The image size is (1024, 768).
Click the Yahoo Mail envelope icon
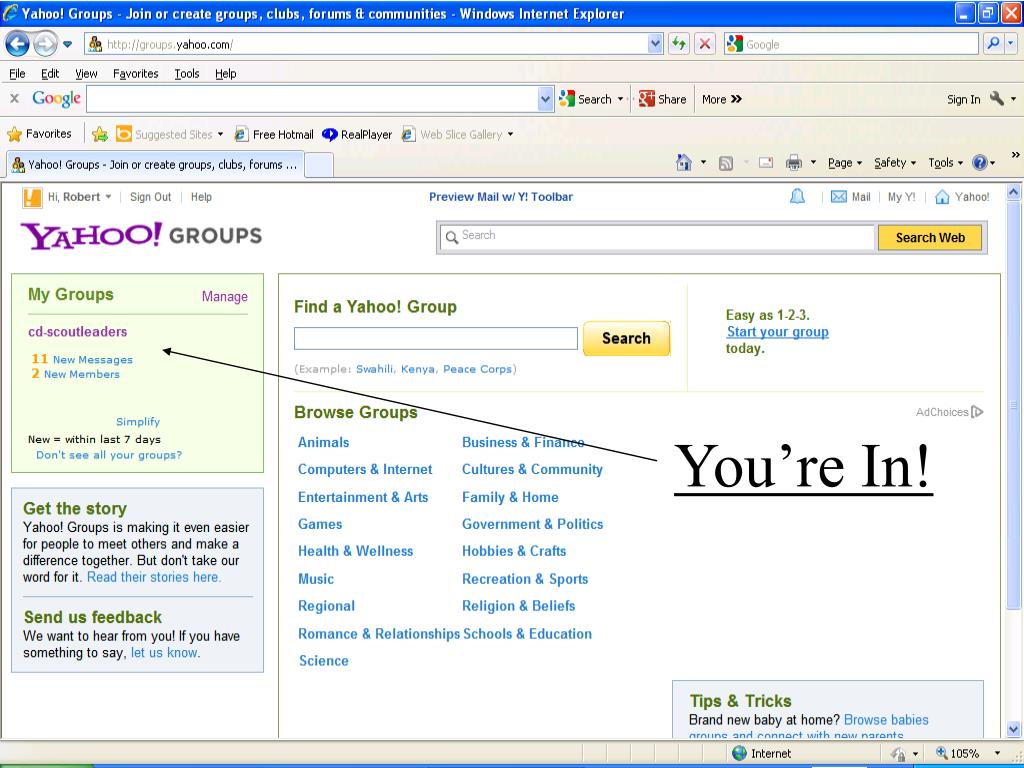(x=839, y=197)
